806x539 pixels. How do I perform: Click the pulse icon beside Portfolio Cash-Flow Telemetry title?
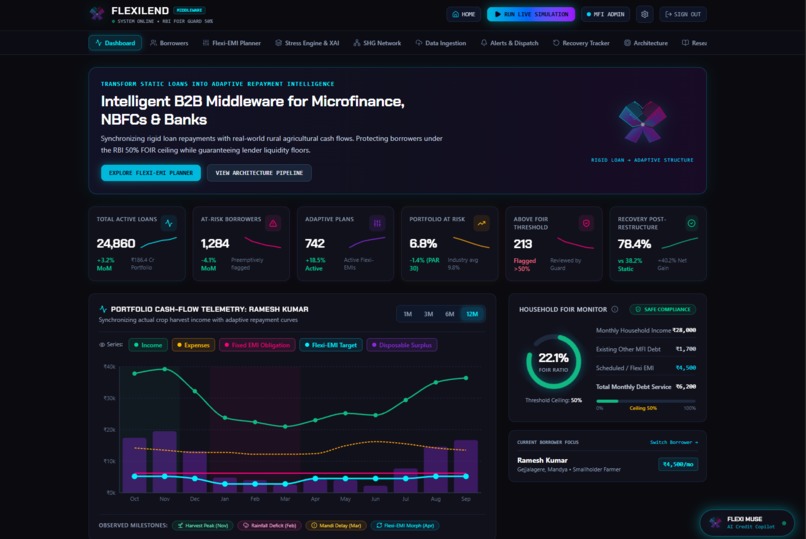tap(103, 309)
